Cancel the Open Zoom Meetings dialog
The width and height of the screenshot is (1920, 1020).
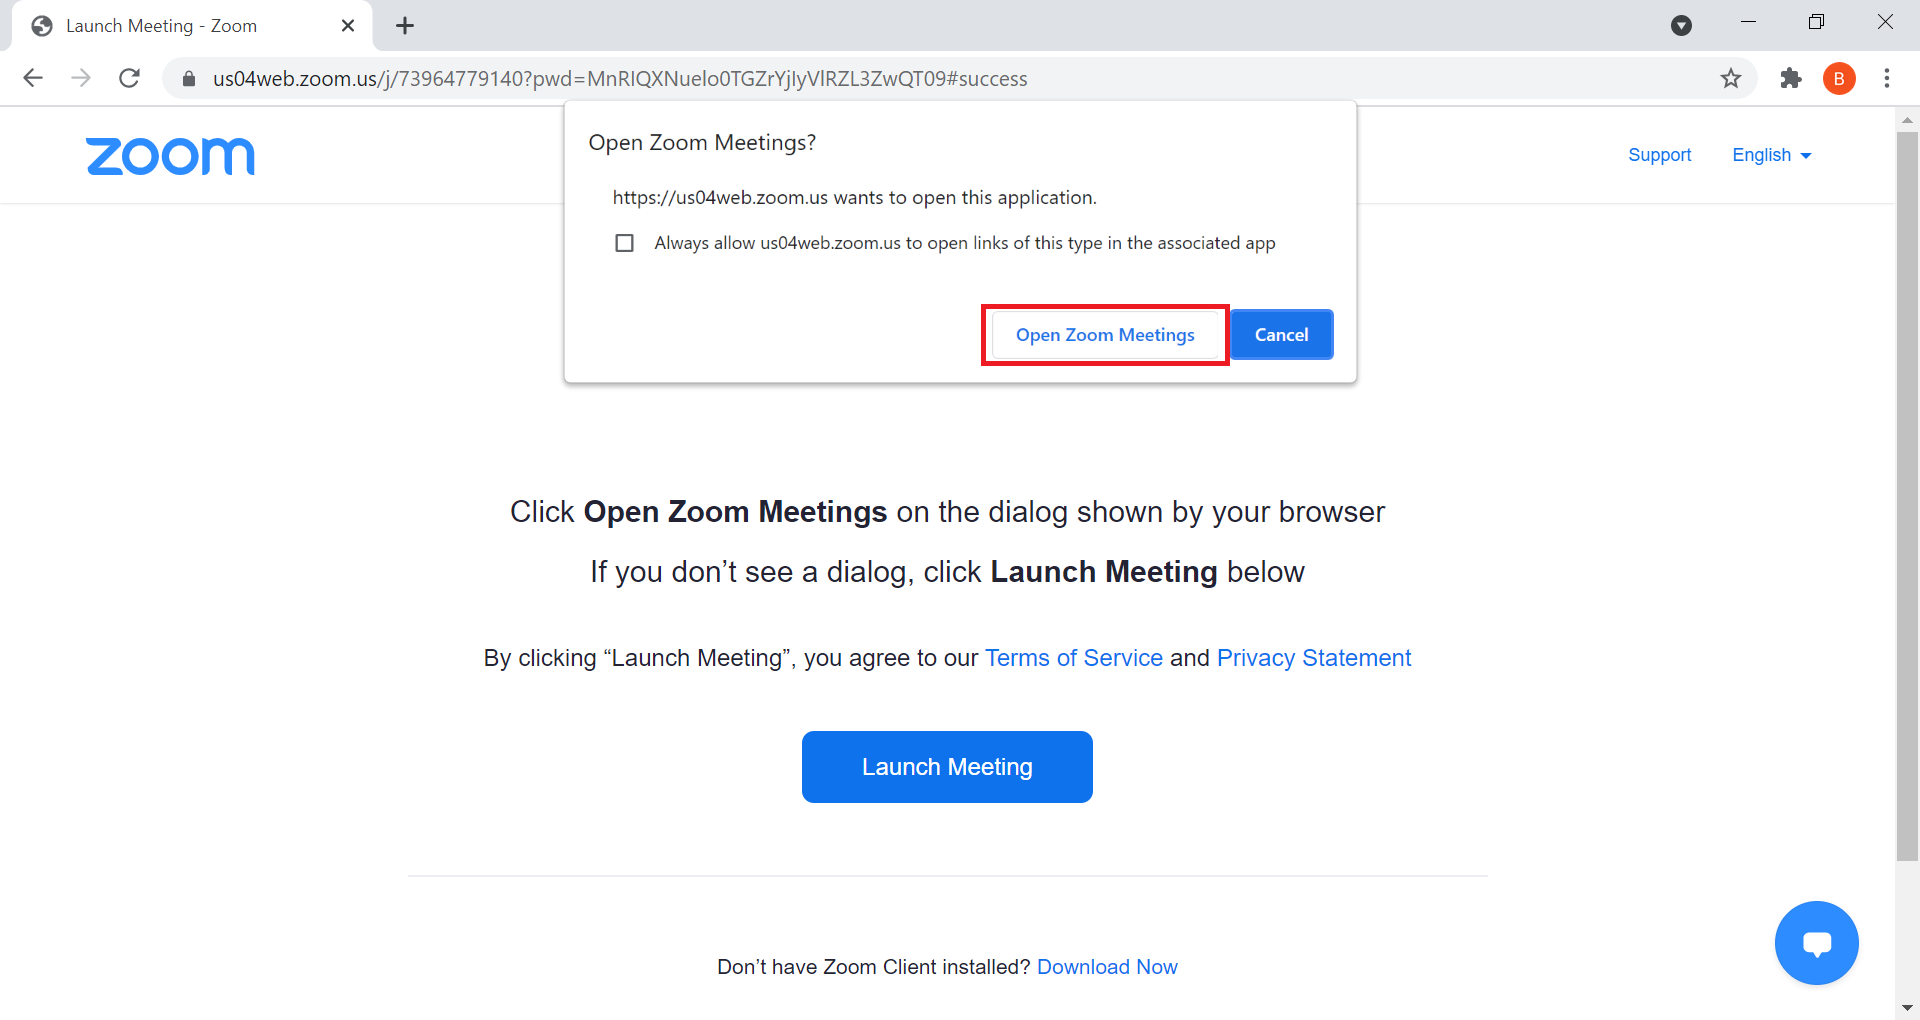(1281, 335)
